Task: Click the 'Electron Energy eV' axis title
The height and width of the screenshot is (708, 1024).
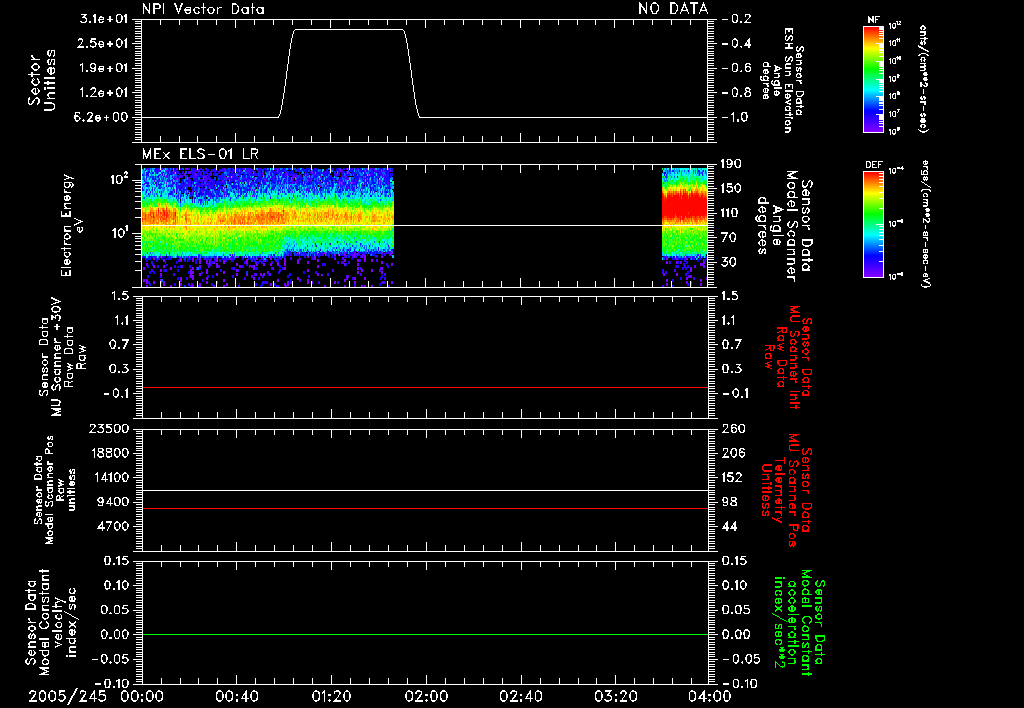Action: 71,225
